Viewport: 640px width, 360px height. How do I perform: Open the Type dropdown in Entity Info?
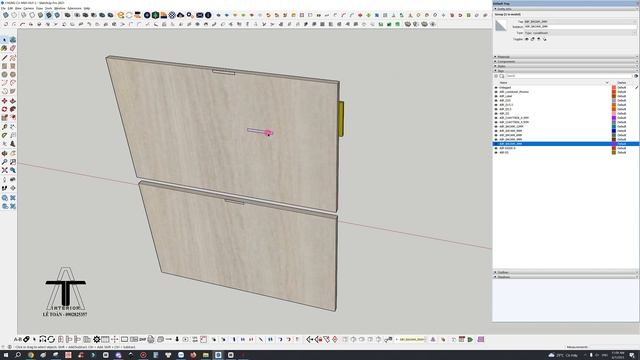point(580,33)
